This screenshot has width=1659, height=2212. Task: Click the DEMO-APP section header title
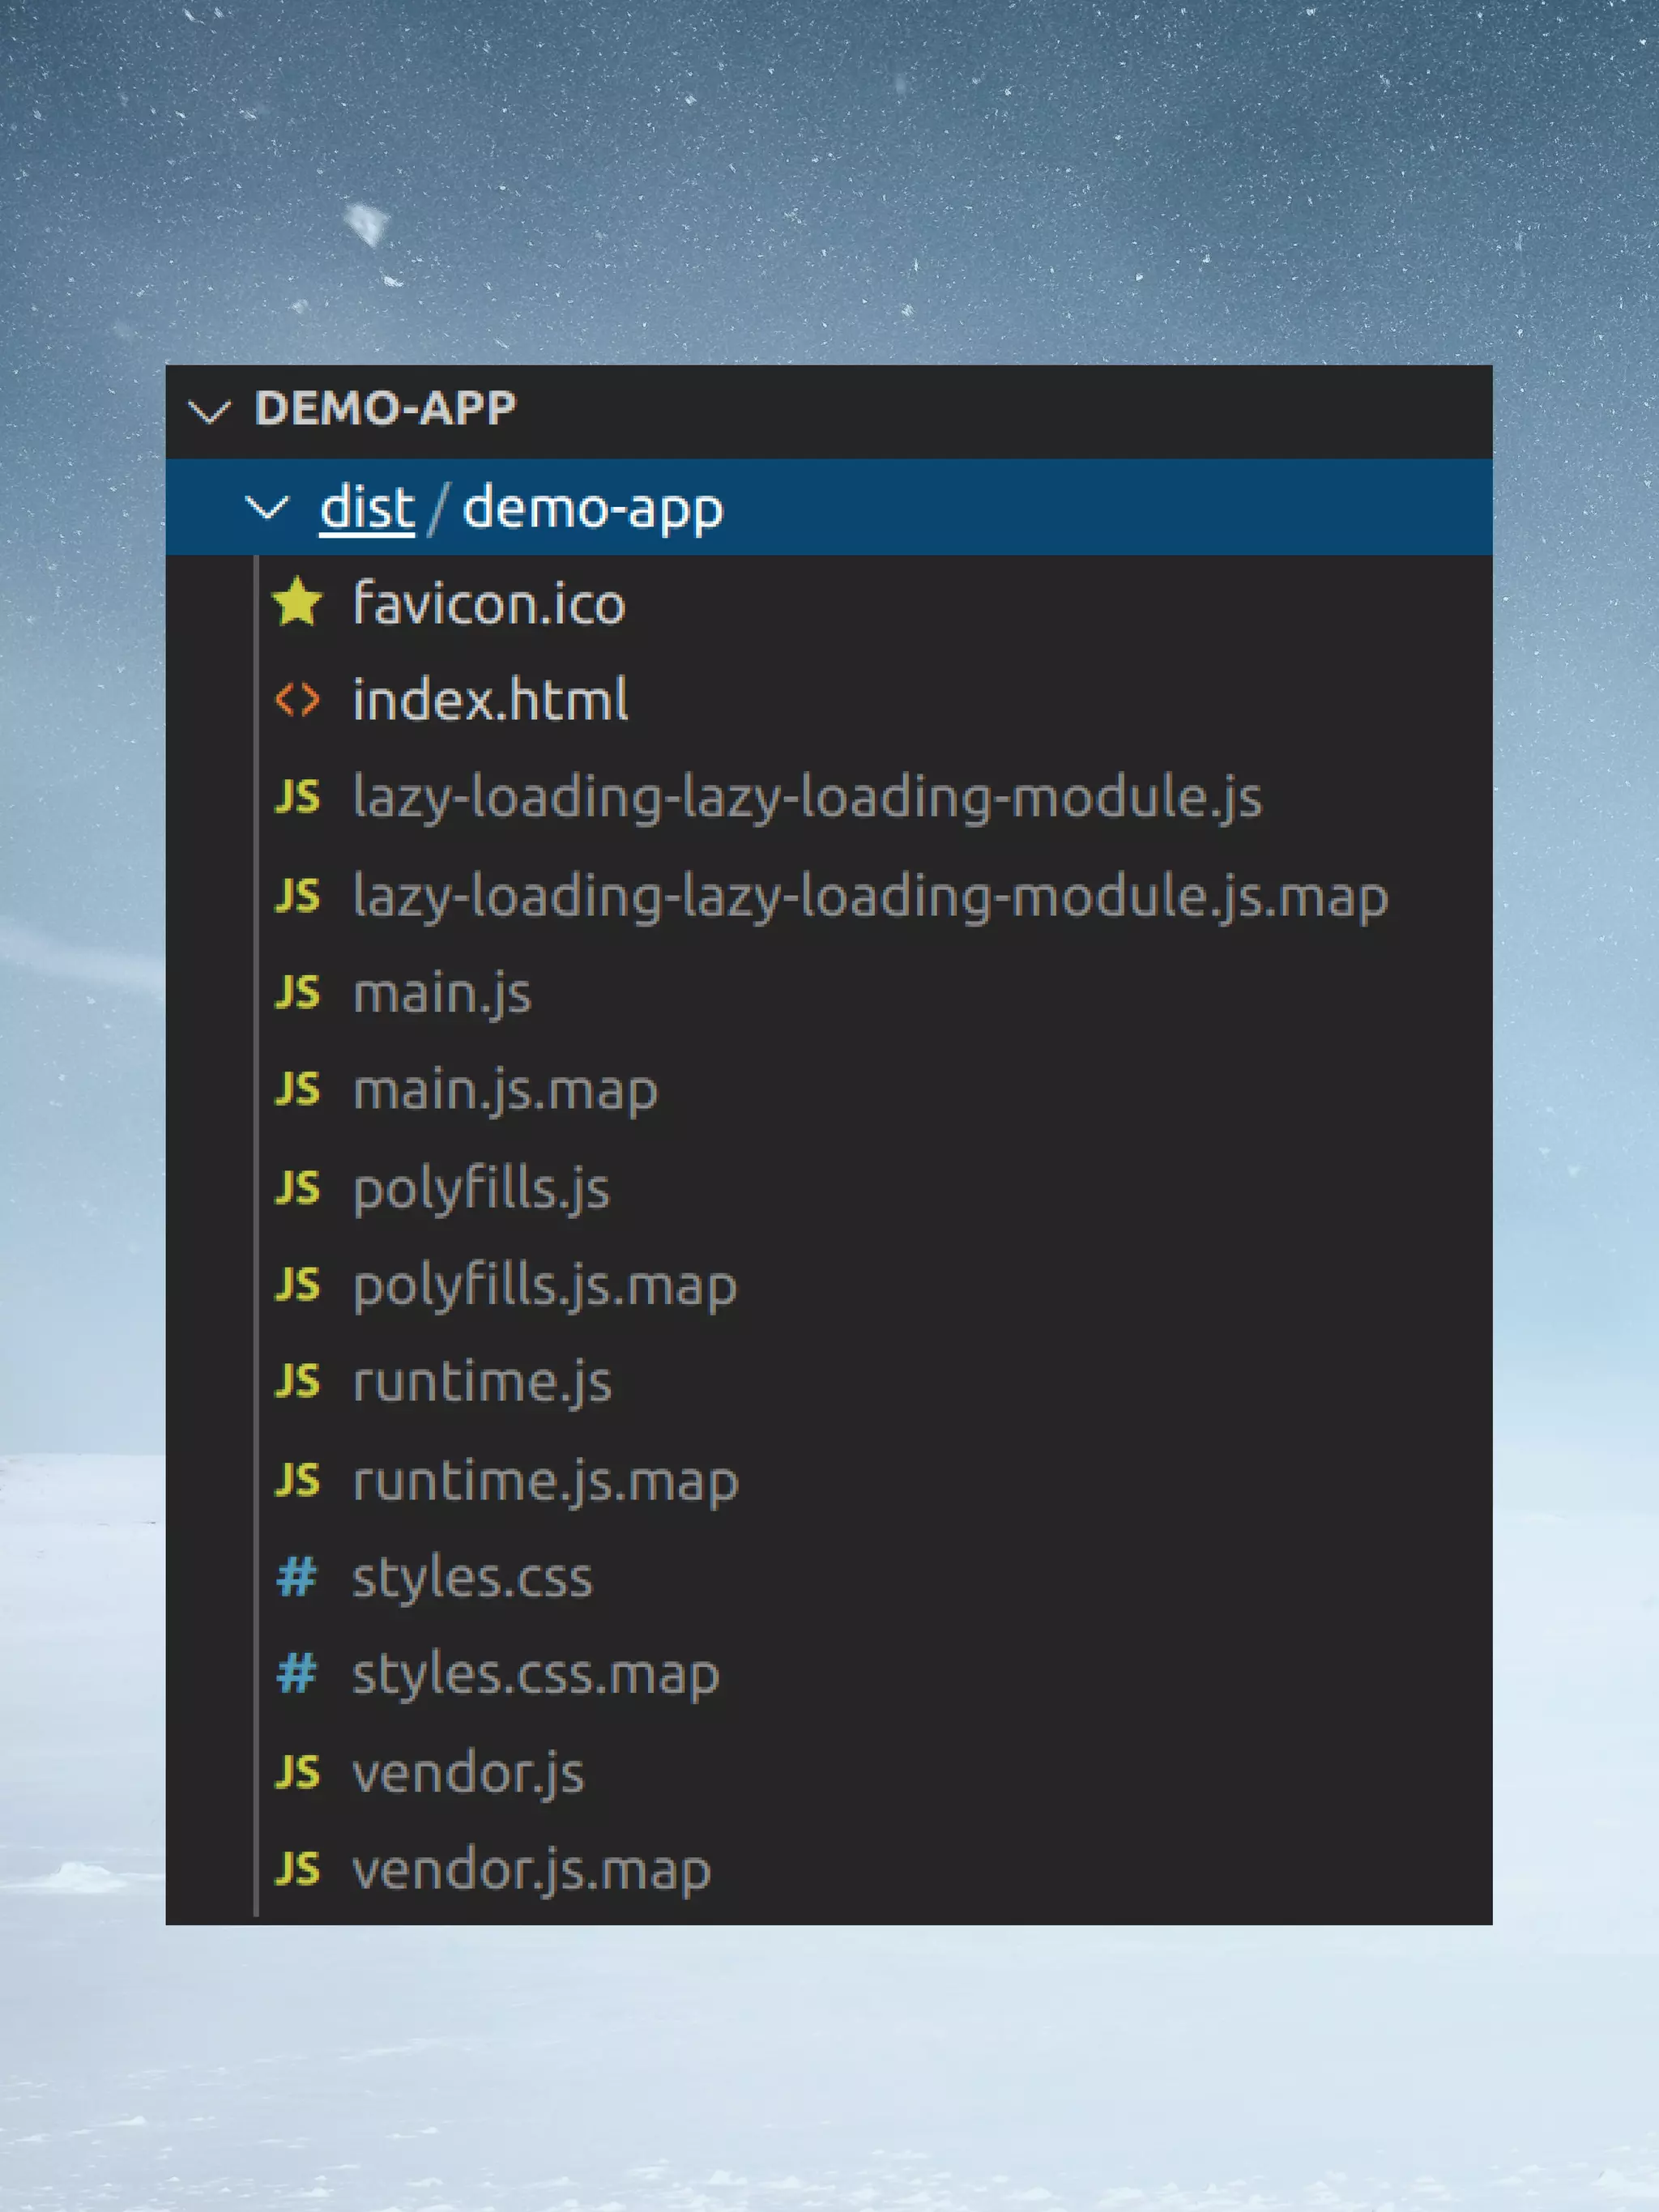click(385, 409)
